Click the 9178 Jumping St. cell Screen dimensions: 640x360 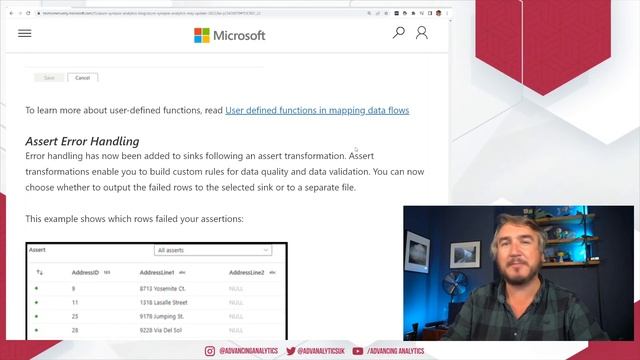[162, 316]
